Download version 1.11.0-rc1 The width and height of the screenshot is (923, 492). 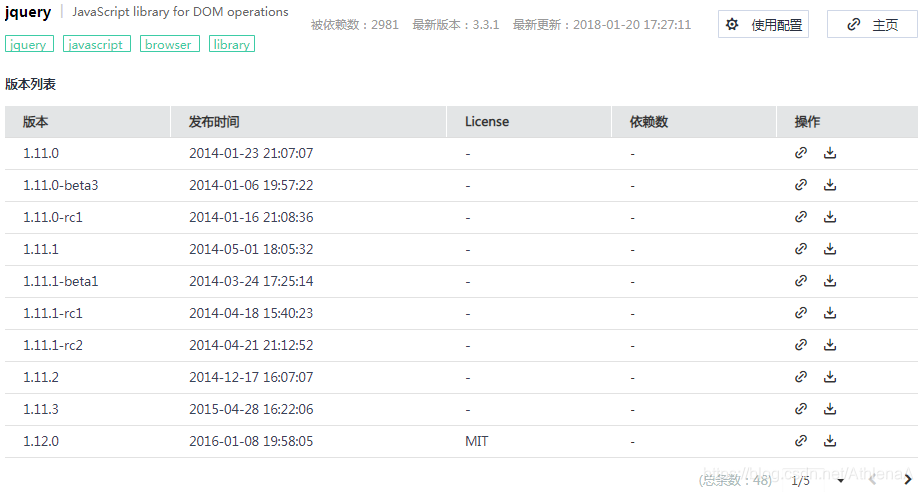[830, 217]
